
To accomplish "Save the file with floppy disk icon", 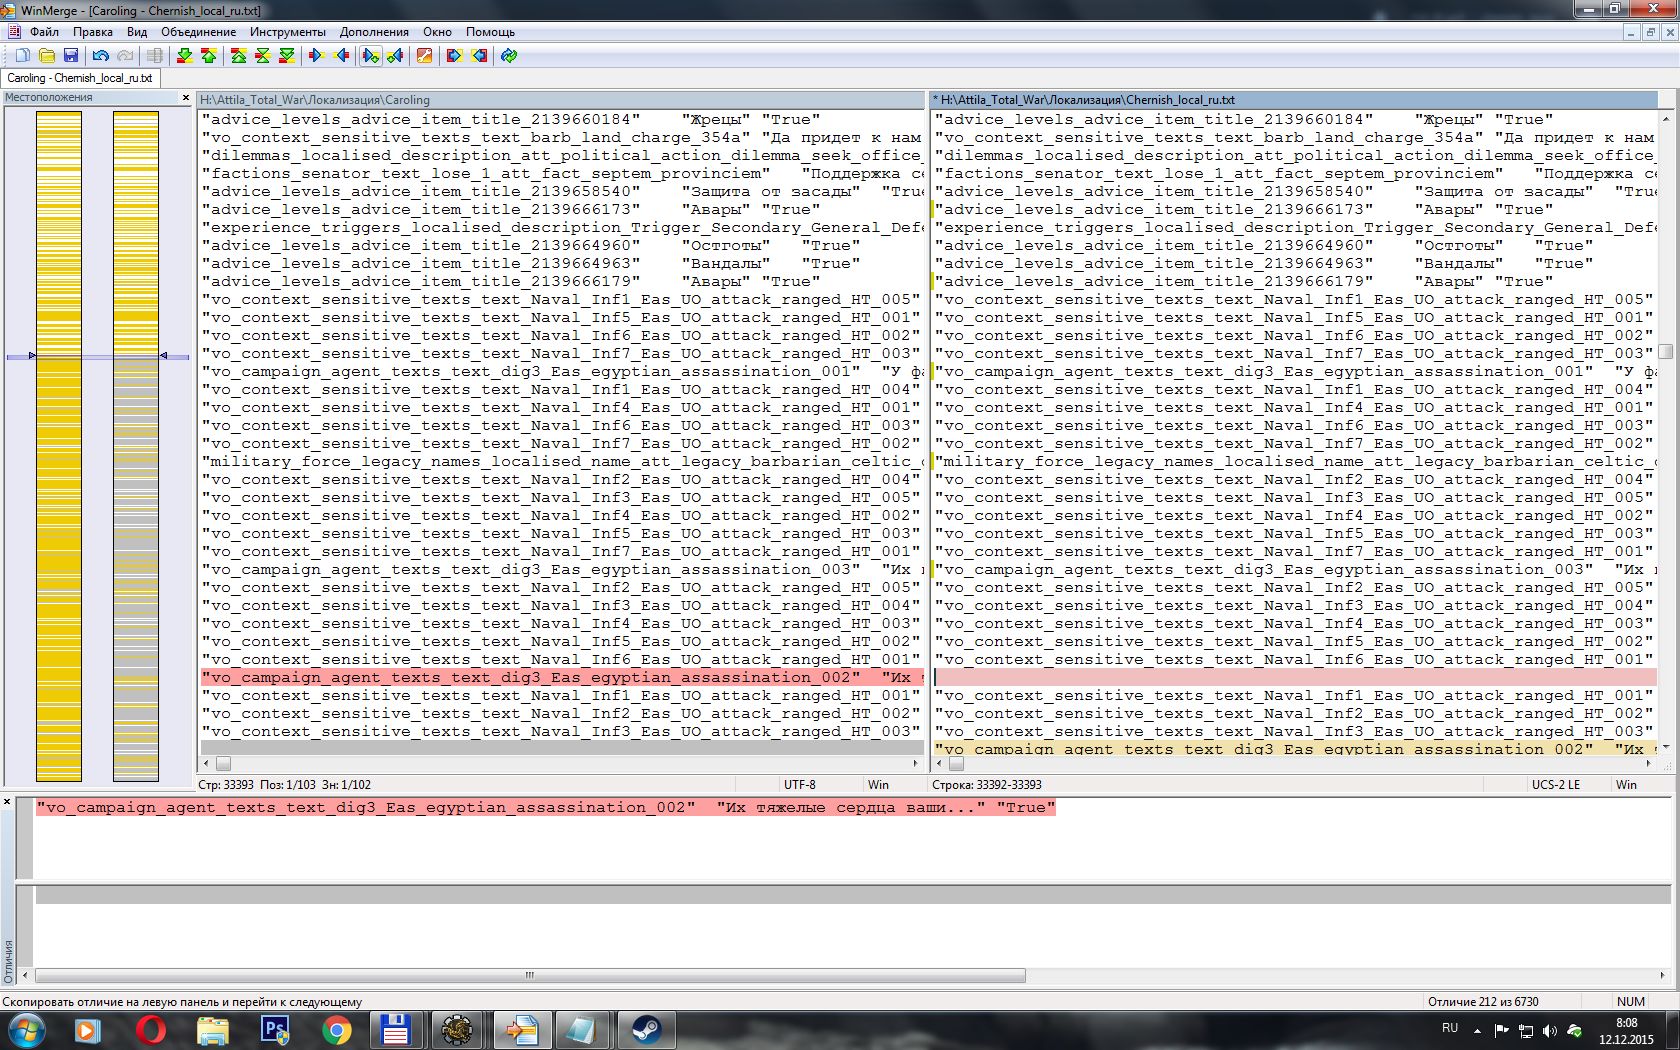I will (71, 56).
